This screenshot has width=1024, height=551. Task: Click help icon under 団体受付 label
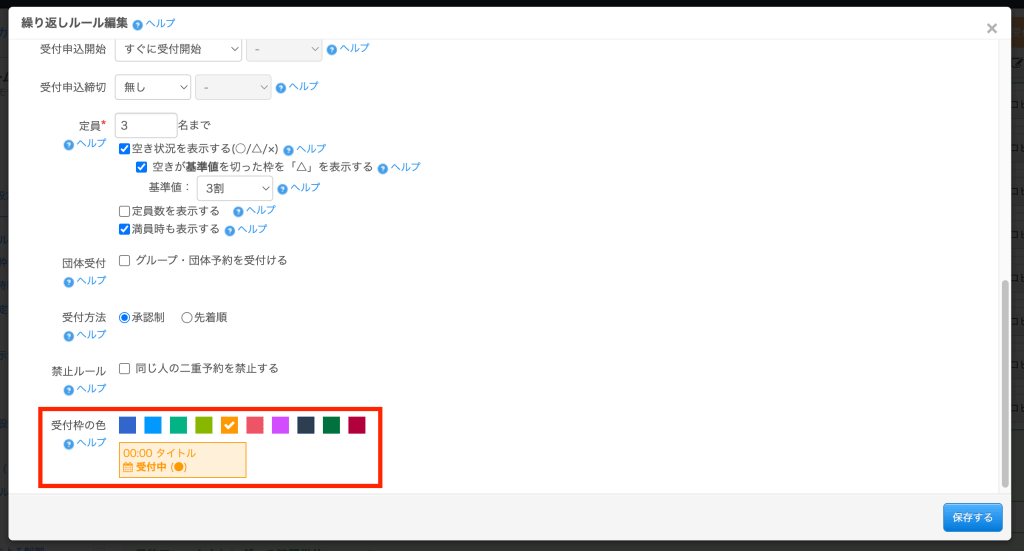[x=69, y=281]
